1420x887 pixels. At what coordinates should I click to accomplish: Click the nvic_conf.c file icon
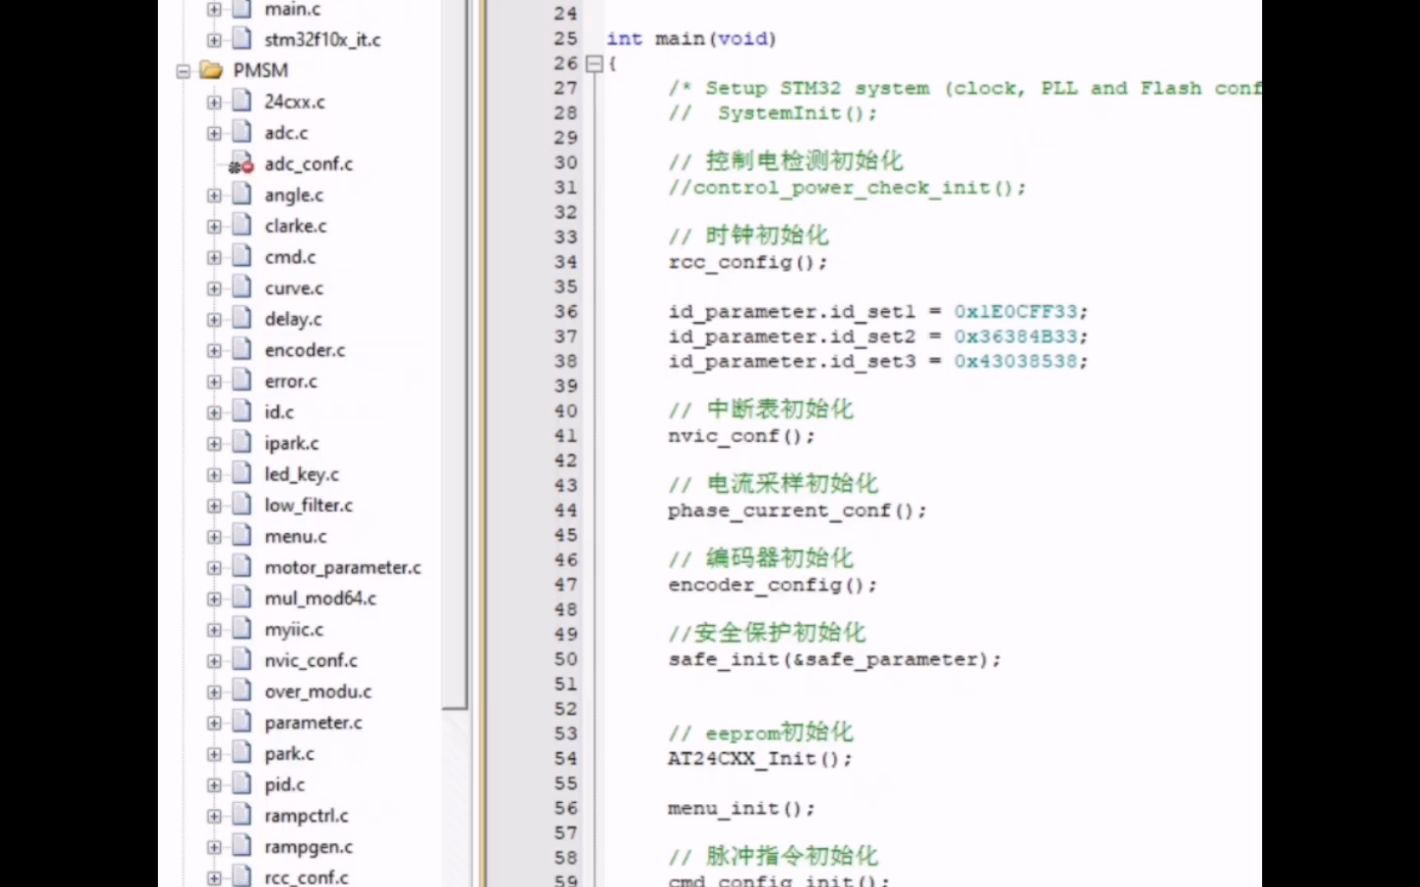[242, 659]
